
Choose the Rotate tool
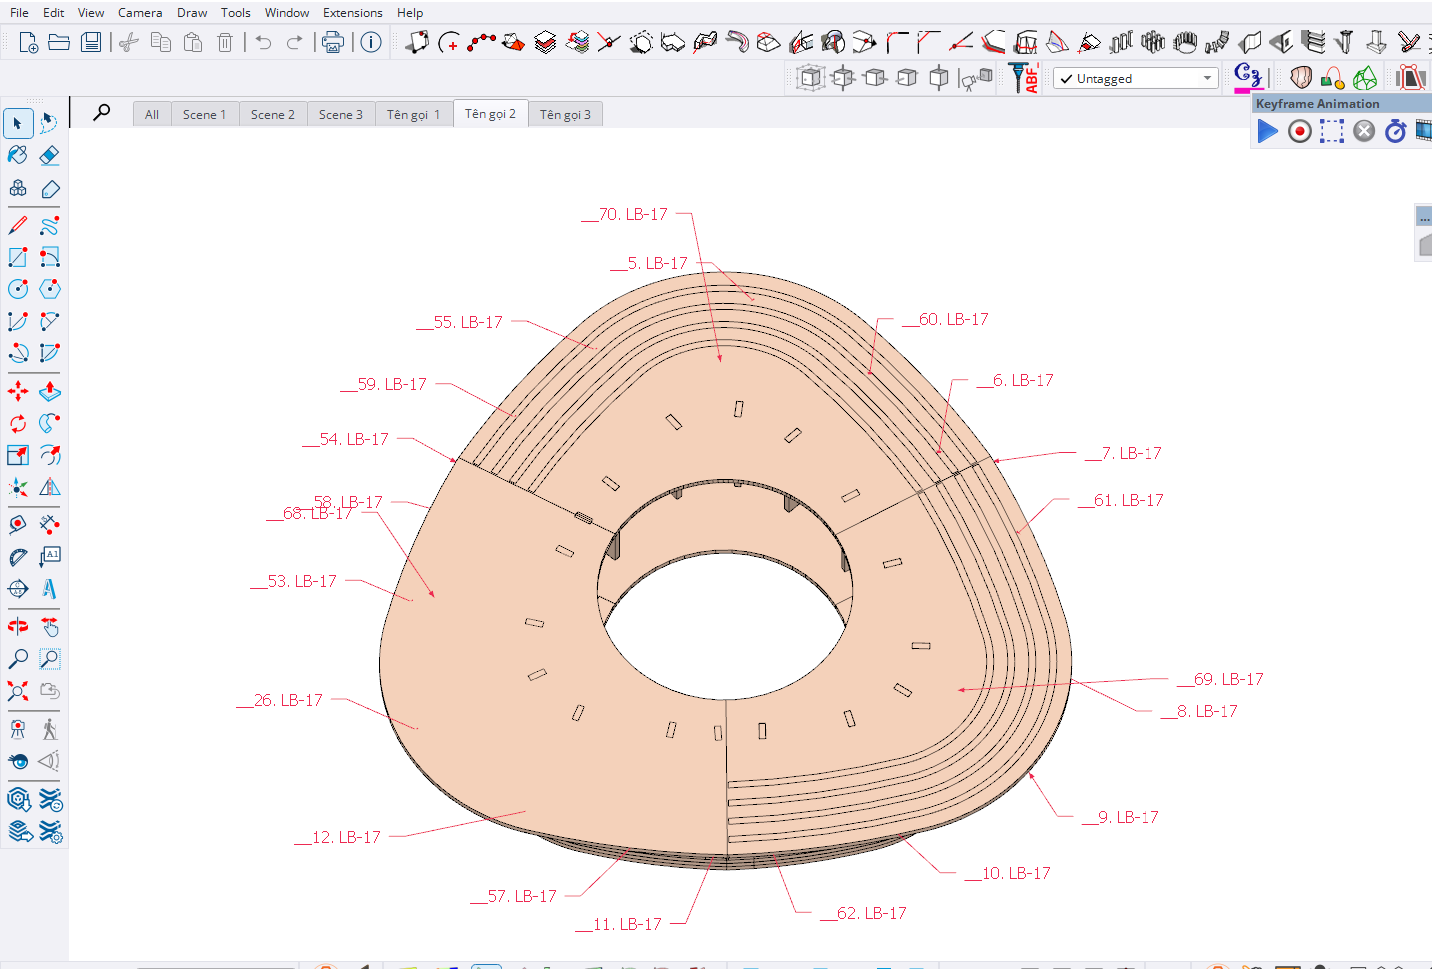(18, 424)
